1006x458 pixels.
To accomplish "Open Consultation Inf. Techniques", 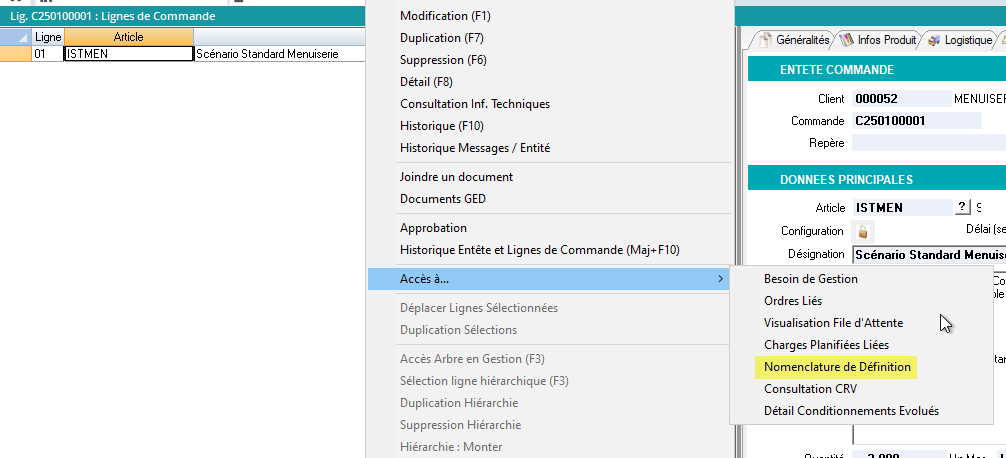I will [474, 104].
